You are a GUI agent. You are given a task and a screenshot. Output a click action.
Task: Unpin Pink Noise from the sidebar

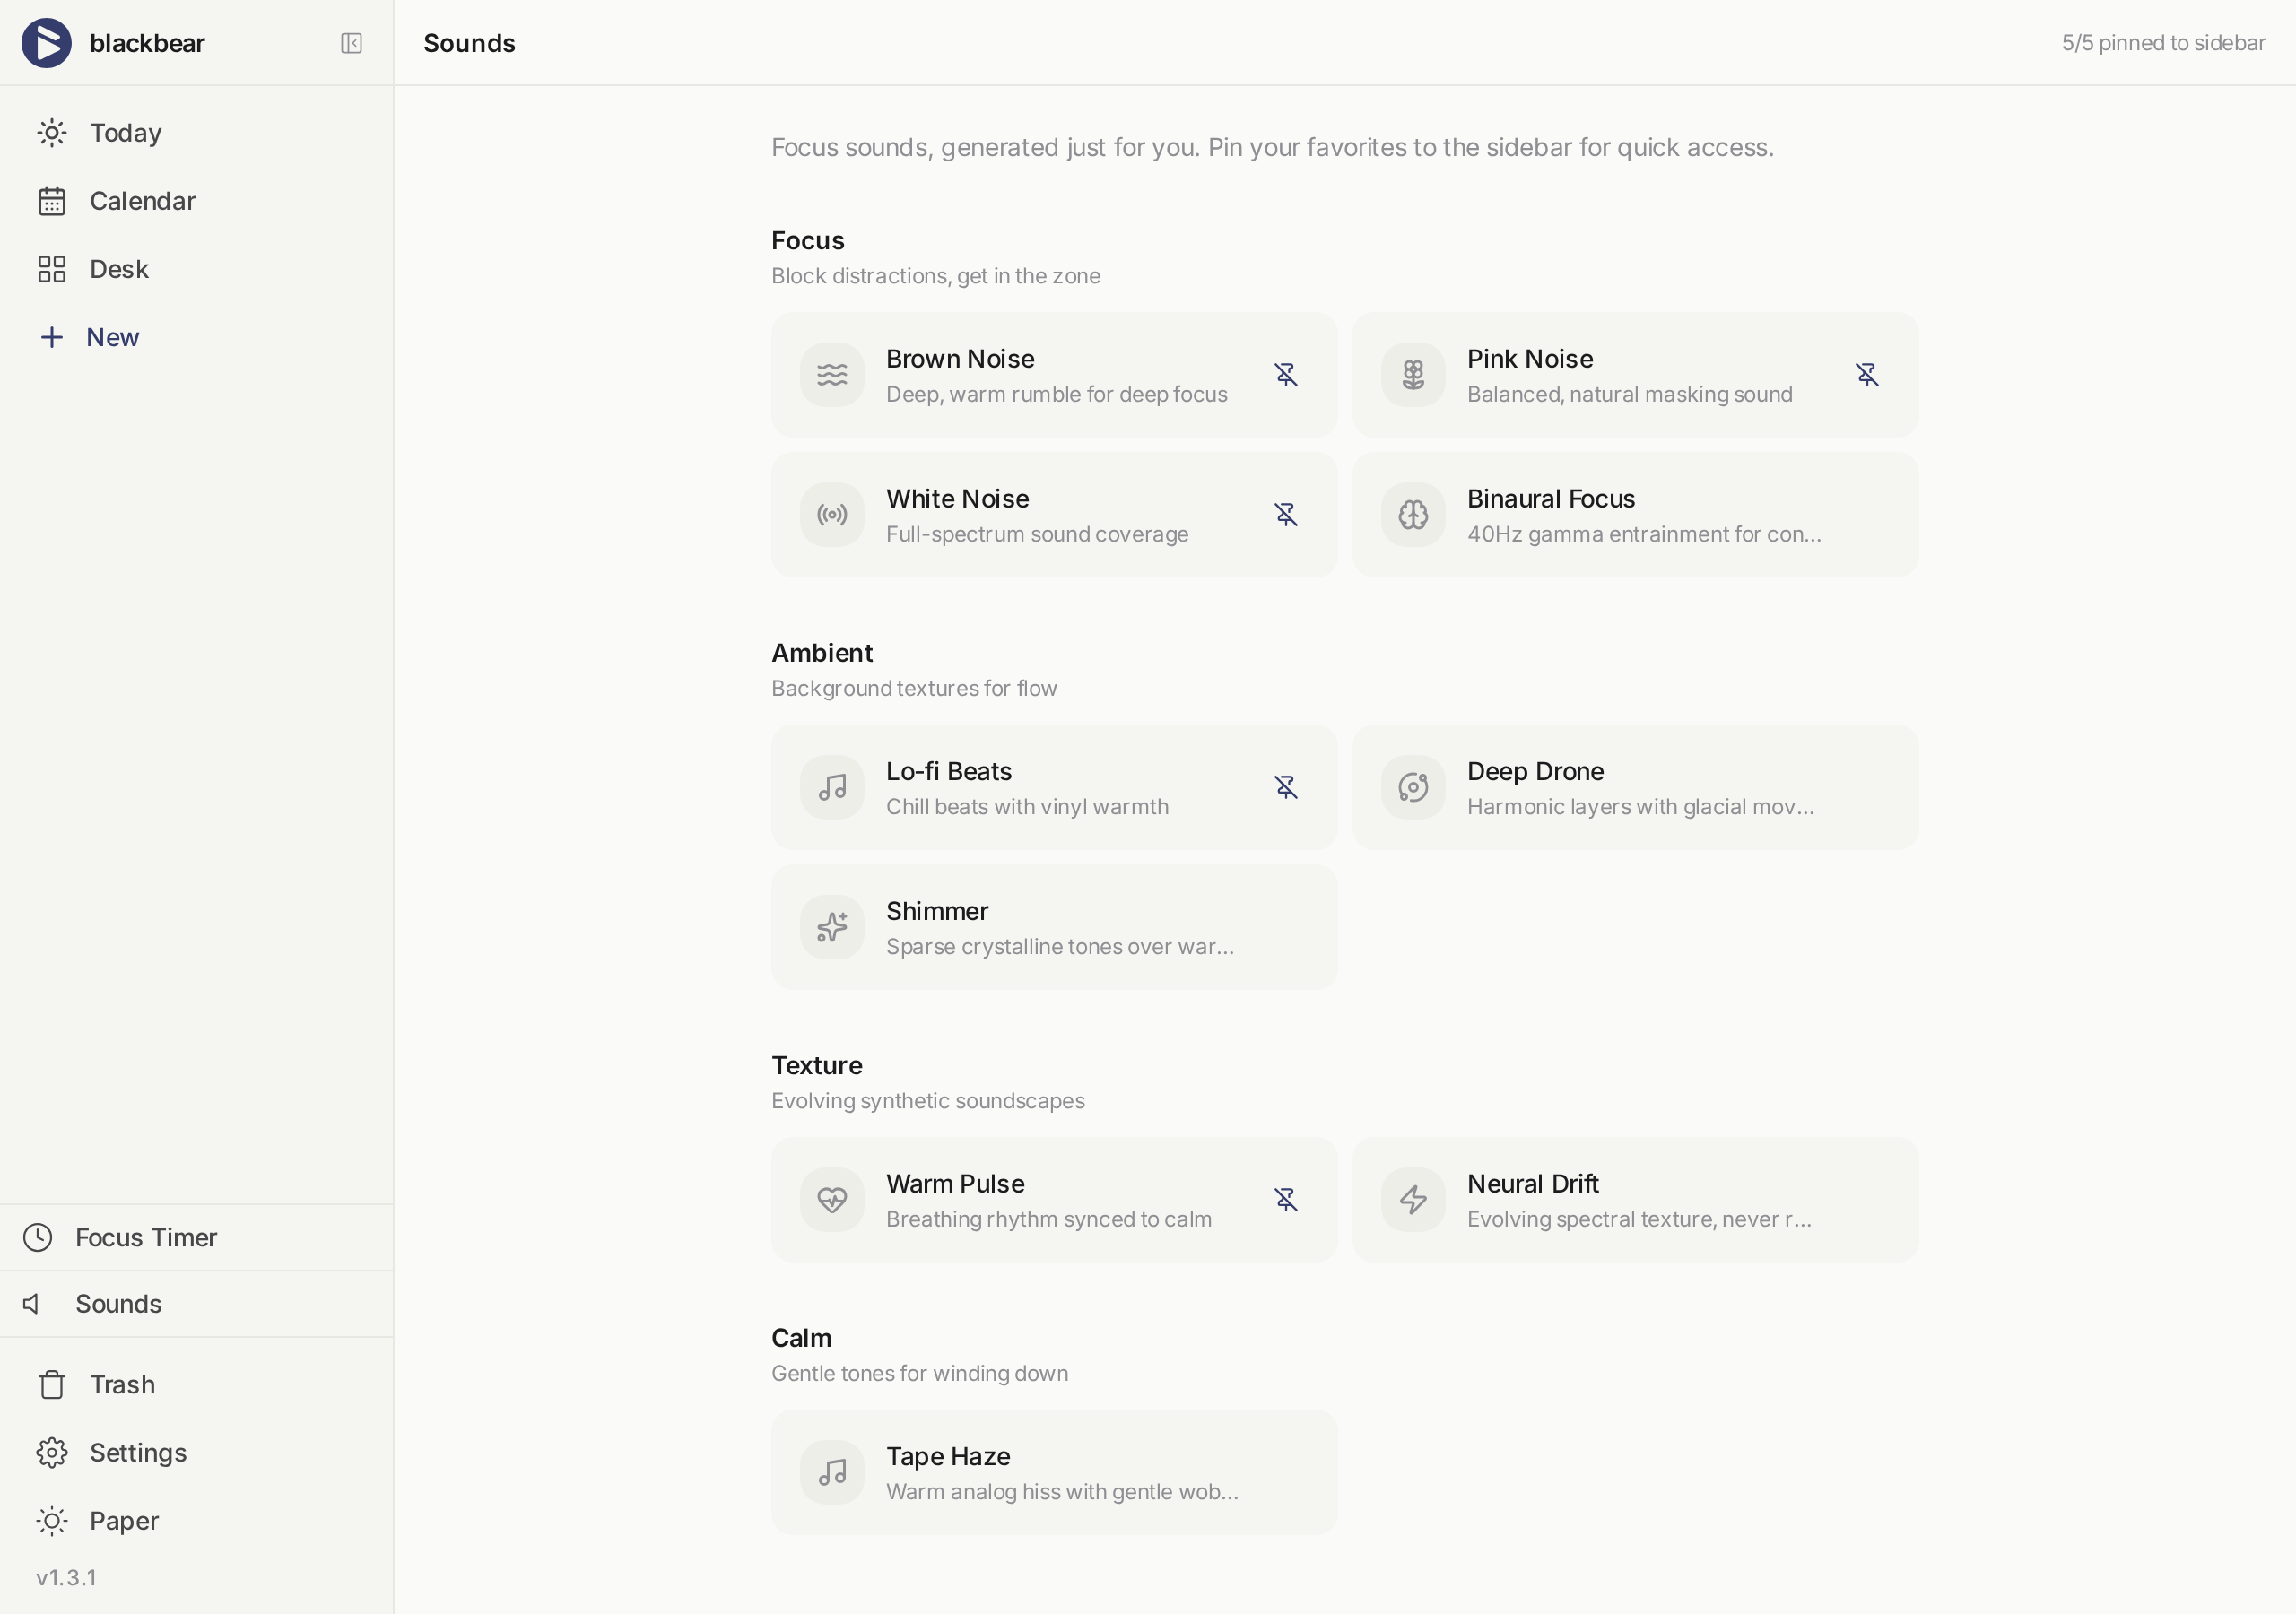click(x=1866, y=375)
